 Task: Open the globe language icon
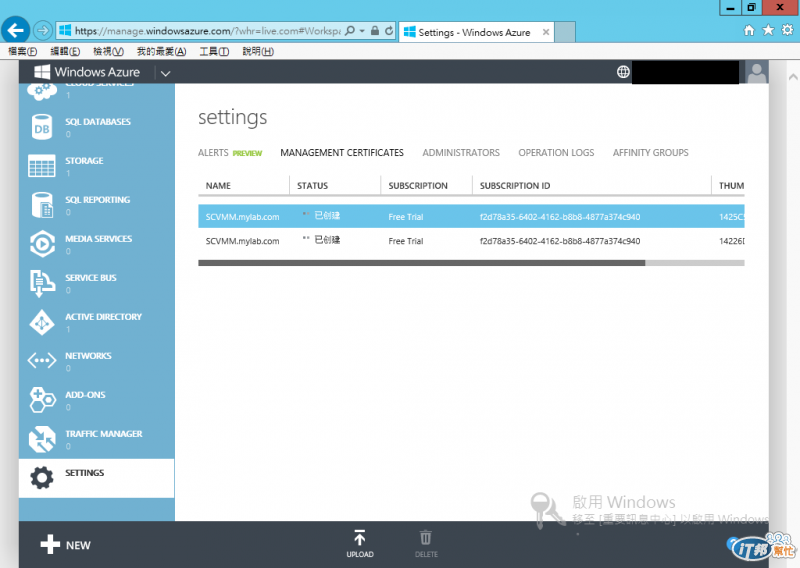point(623,72)
